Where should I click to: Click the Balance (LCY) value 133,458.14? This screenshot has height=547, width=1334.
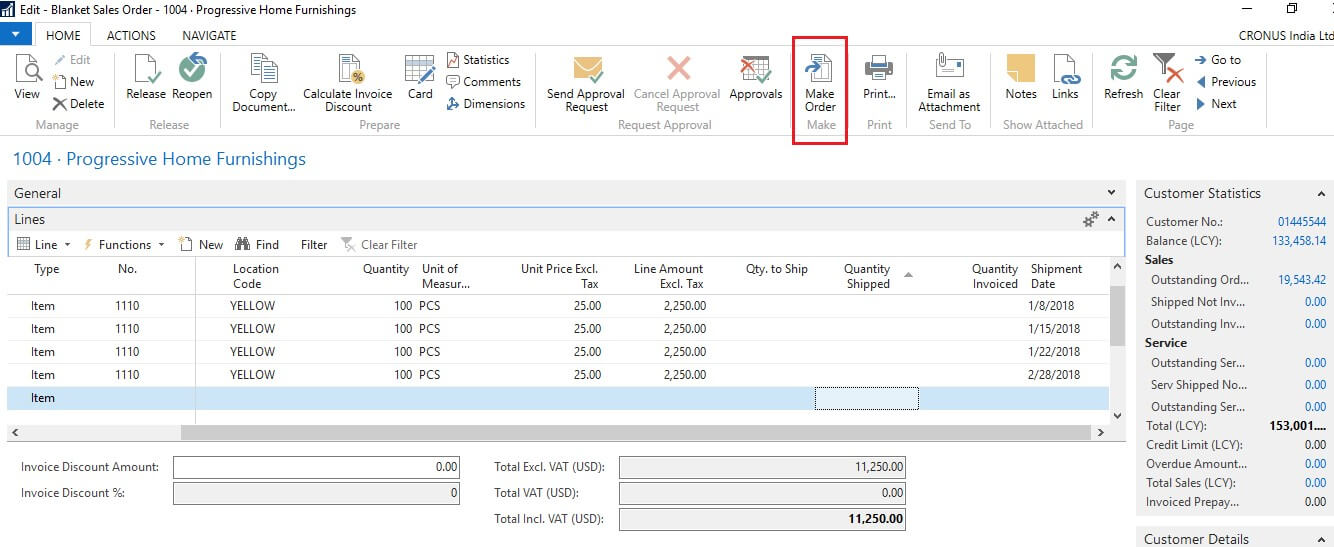pos(1299,241)
